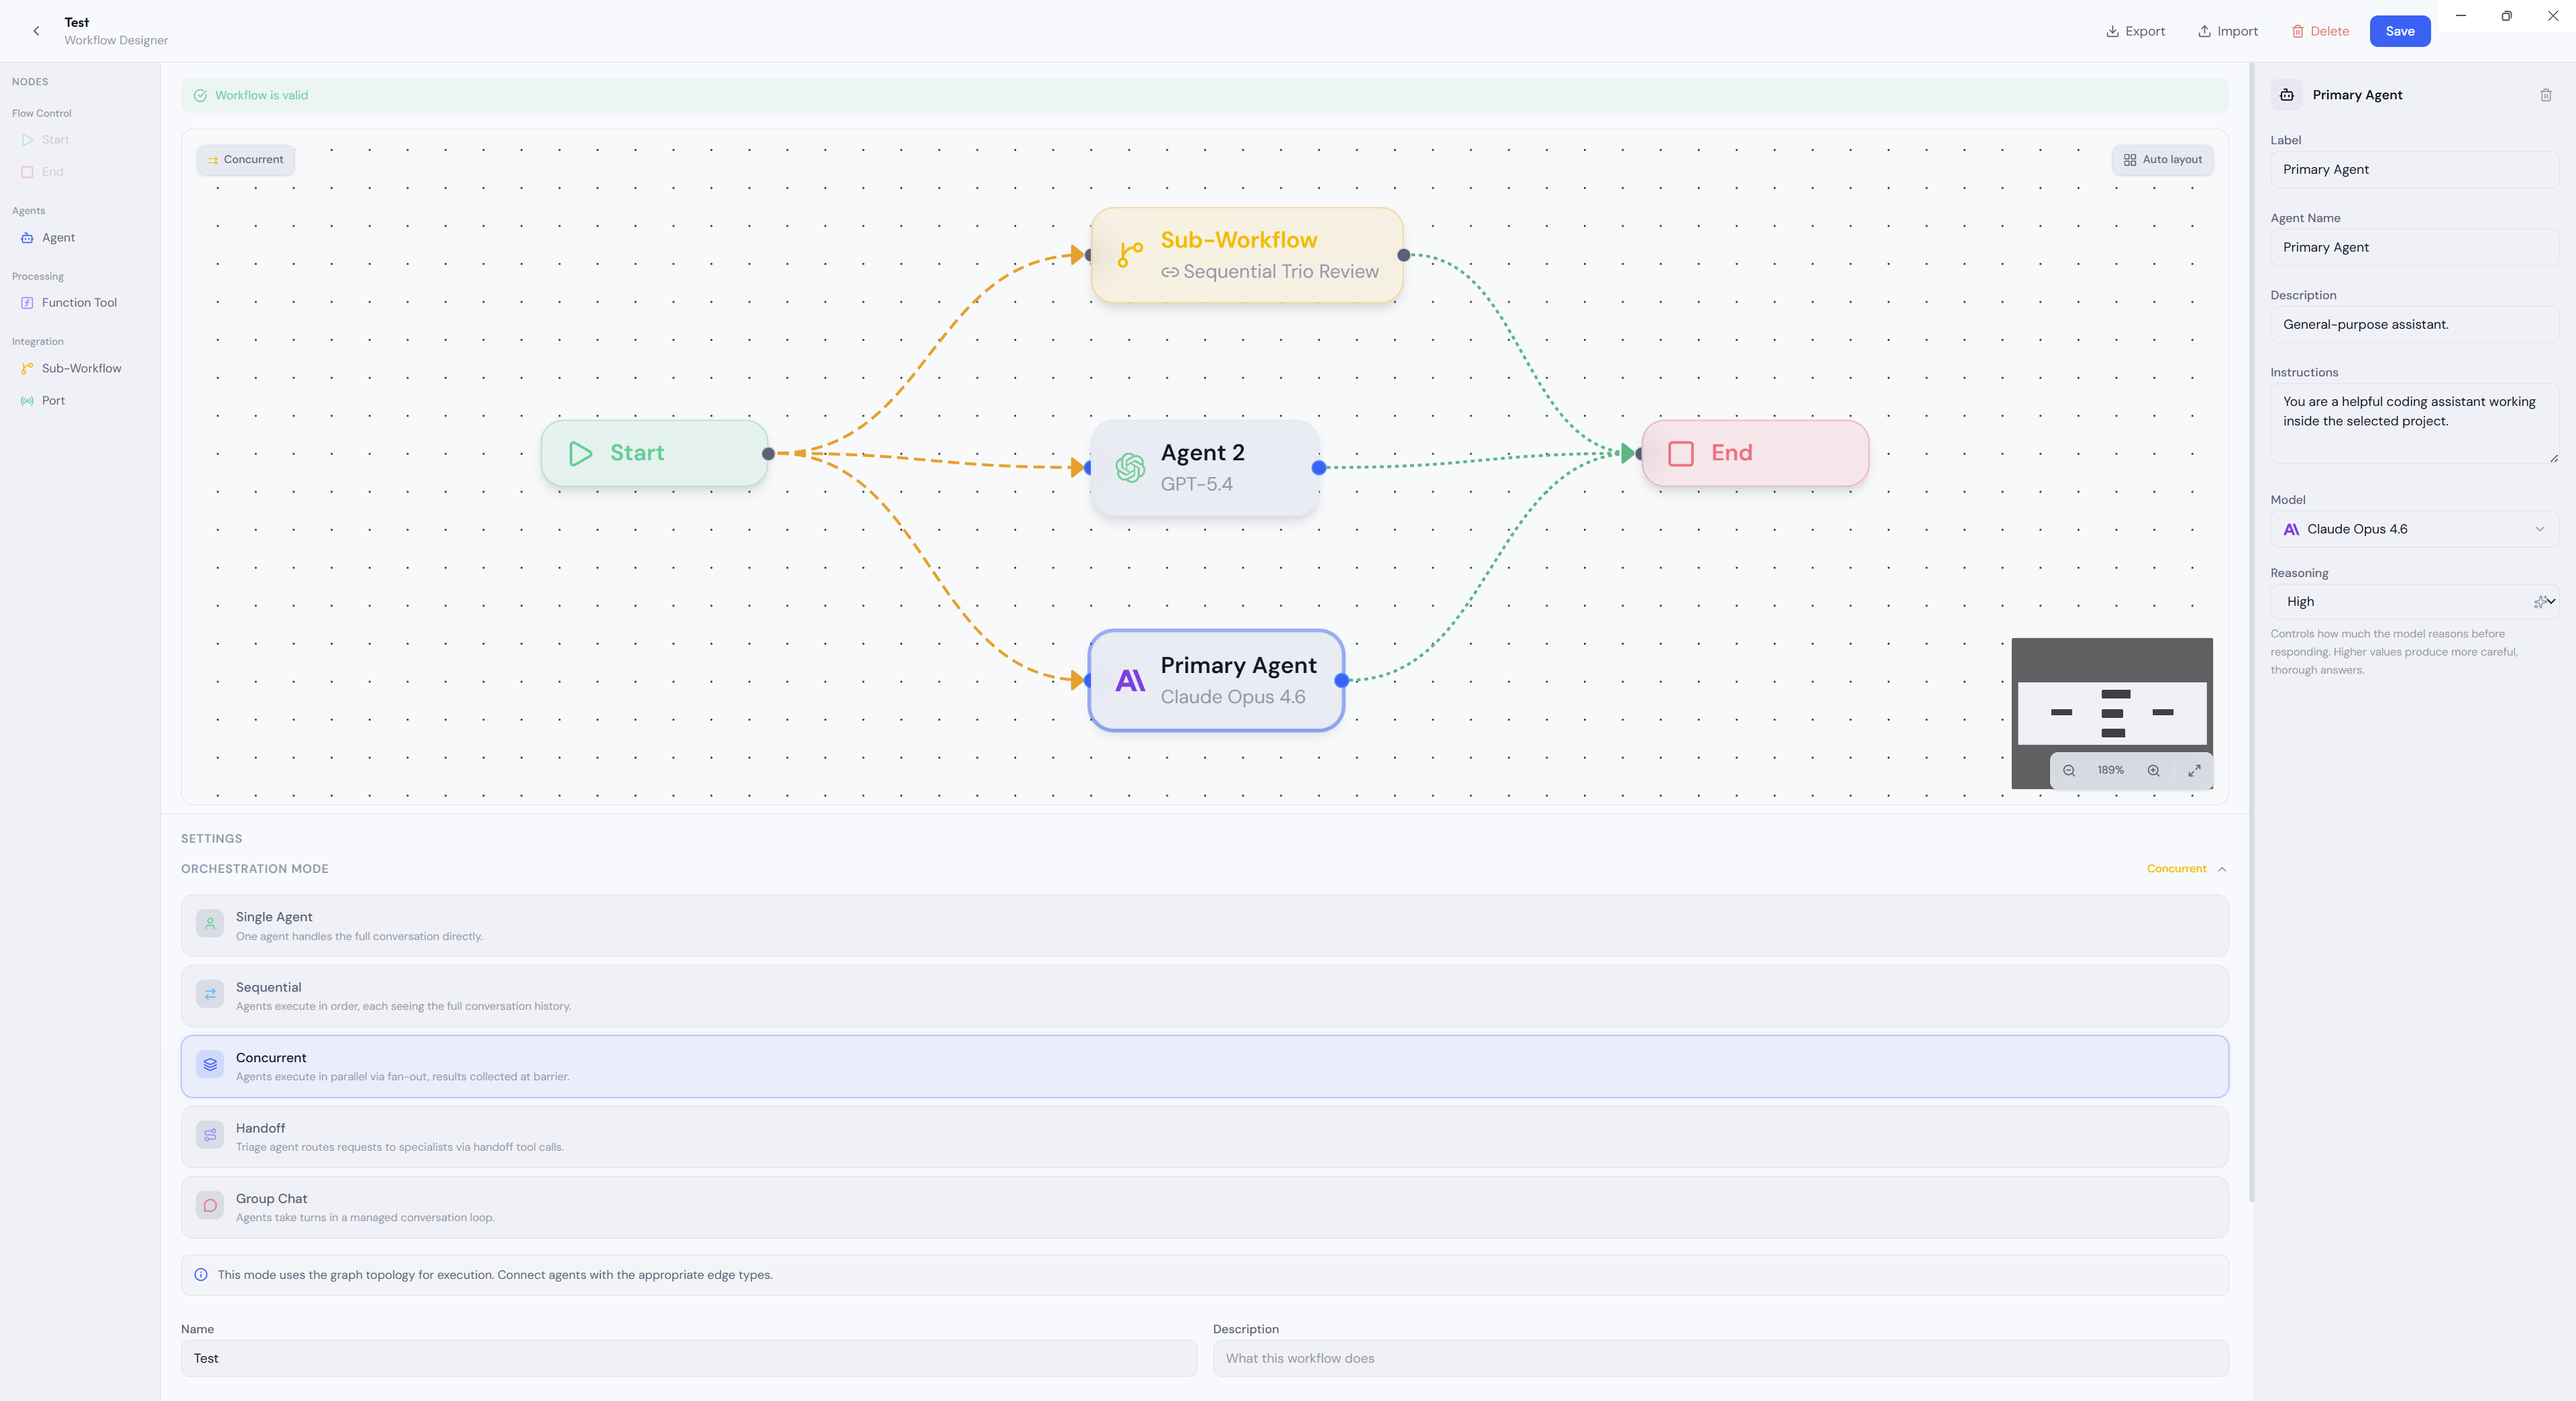The height and width of the screenshot is (1401, 2576).
Task: Click the Sequential arrows icon
Action: pos(210,995)
